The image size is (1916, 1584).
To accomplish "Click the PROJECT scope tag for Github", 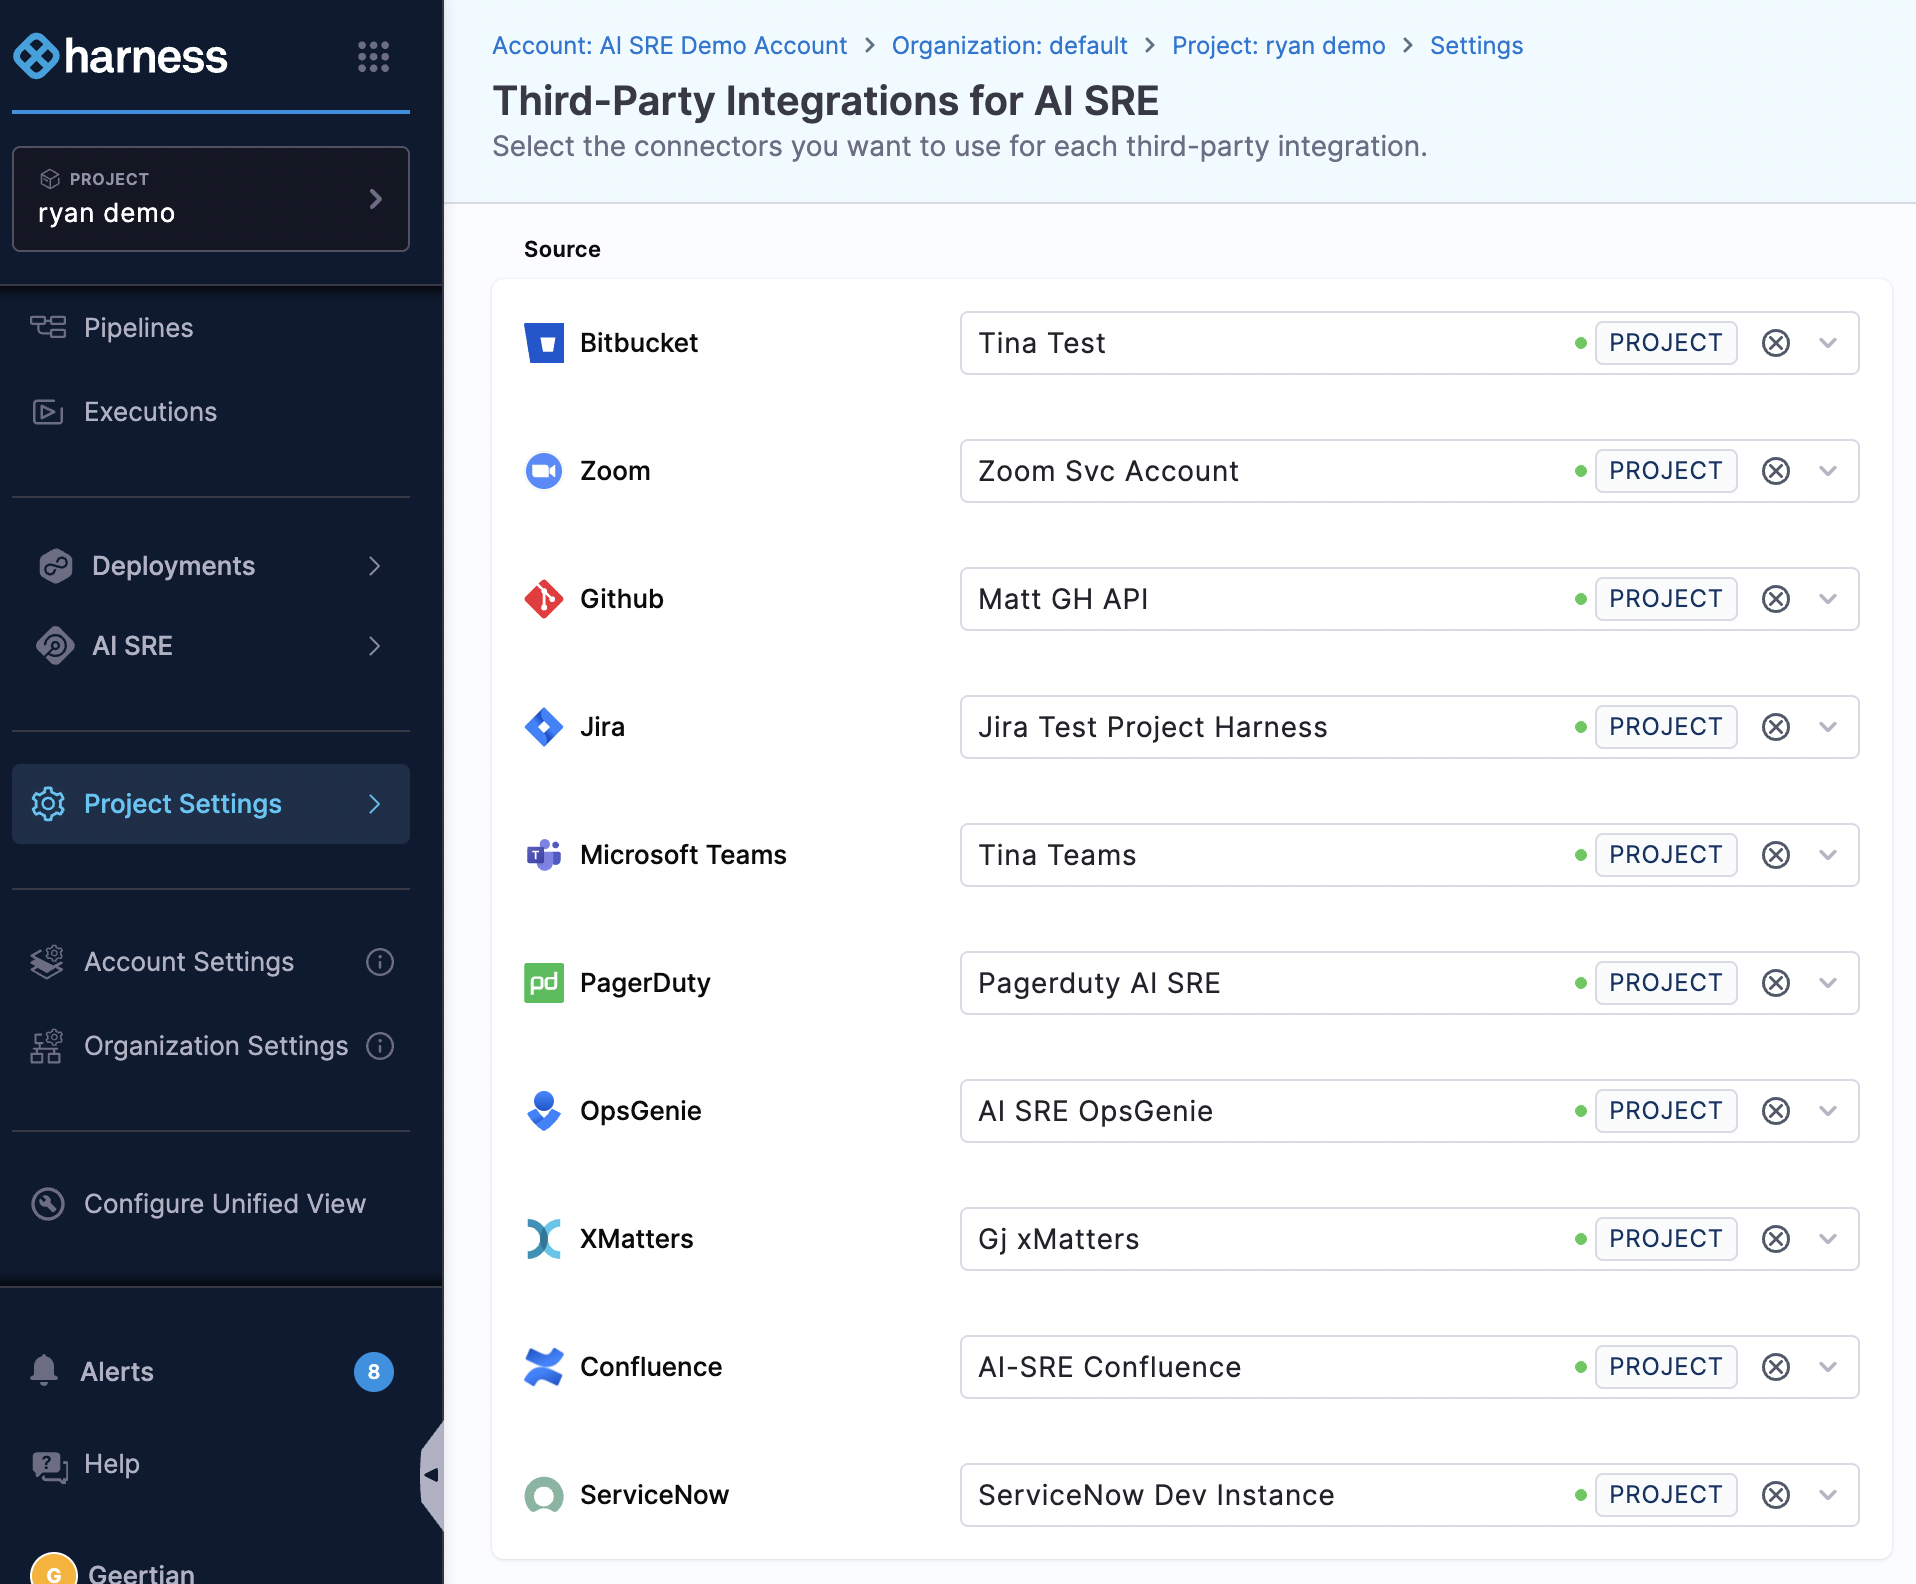I will pos(1665,599).
